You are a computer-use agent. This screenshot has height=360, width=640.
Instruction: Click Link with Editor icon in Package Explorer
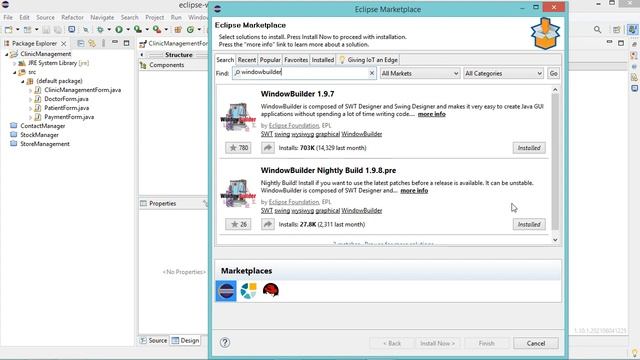(x=92, y=43)
